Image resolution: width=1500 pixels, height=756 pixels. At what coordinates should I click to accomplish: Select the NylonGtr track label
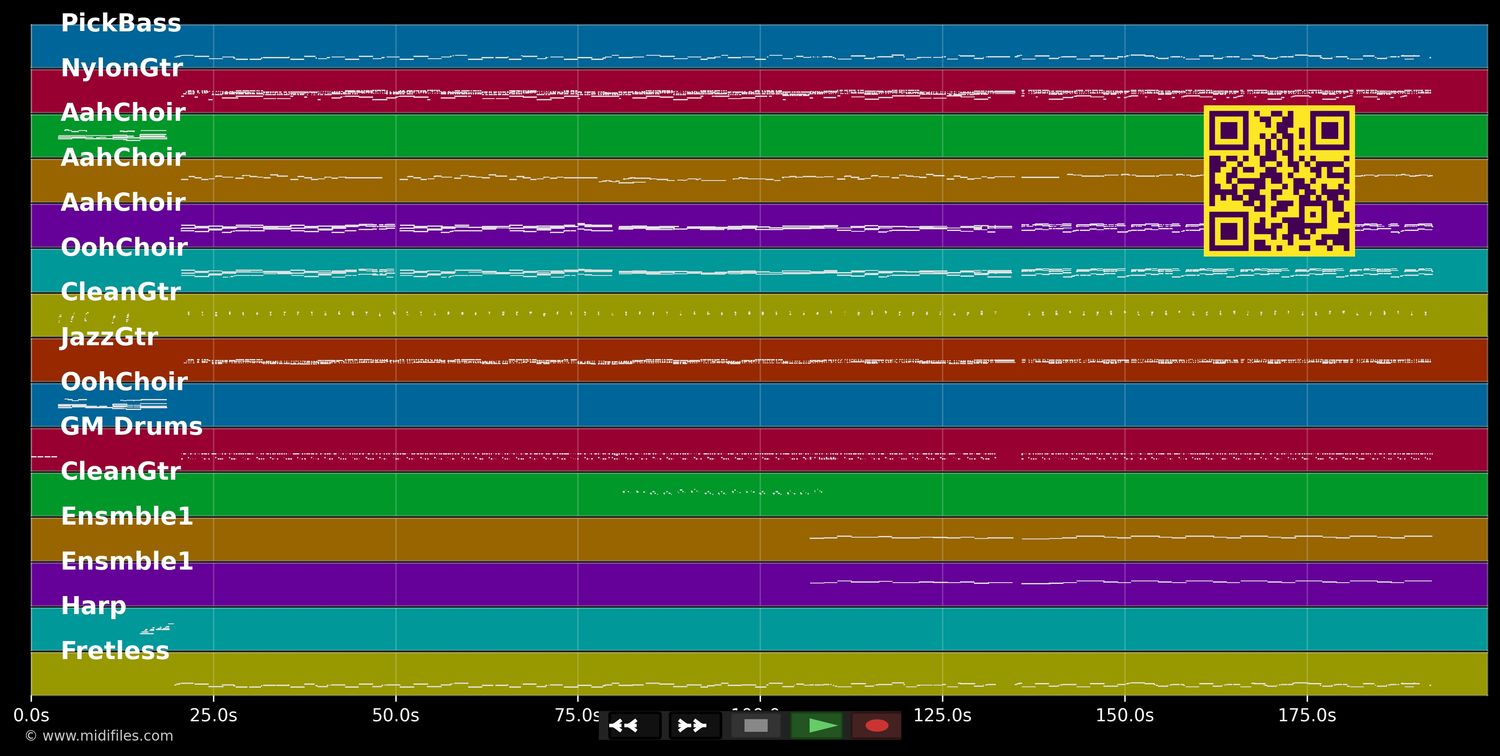click(121, 69)
